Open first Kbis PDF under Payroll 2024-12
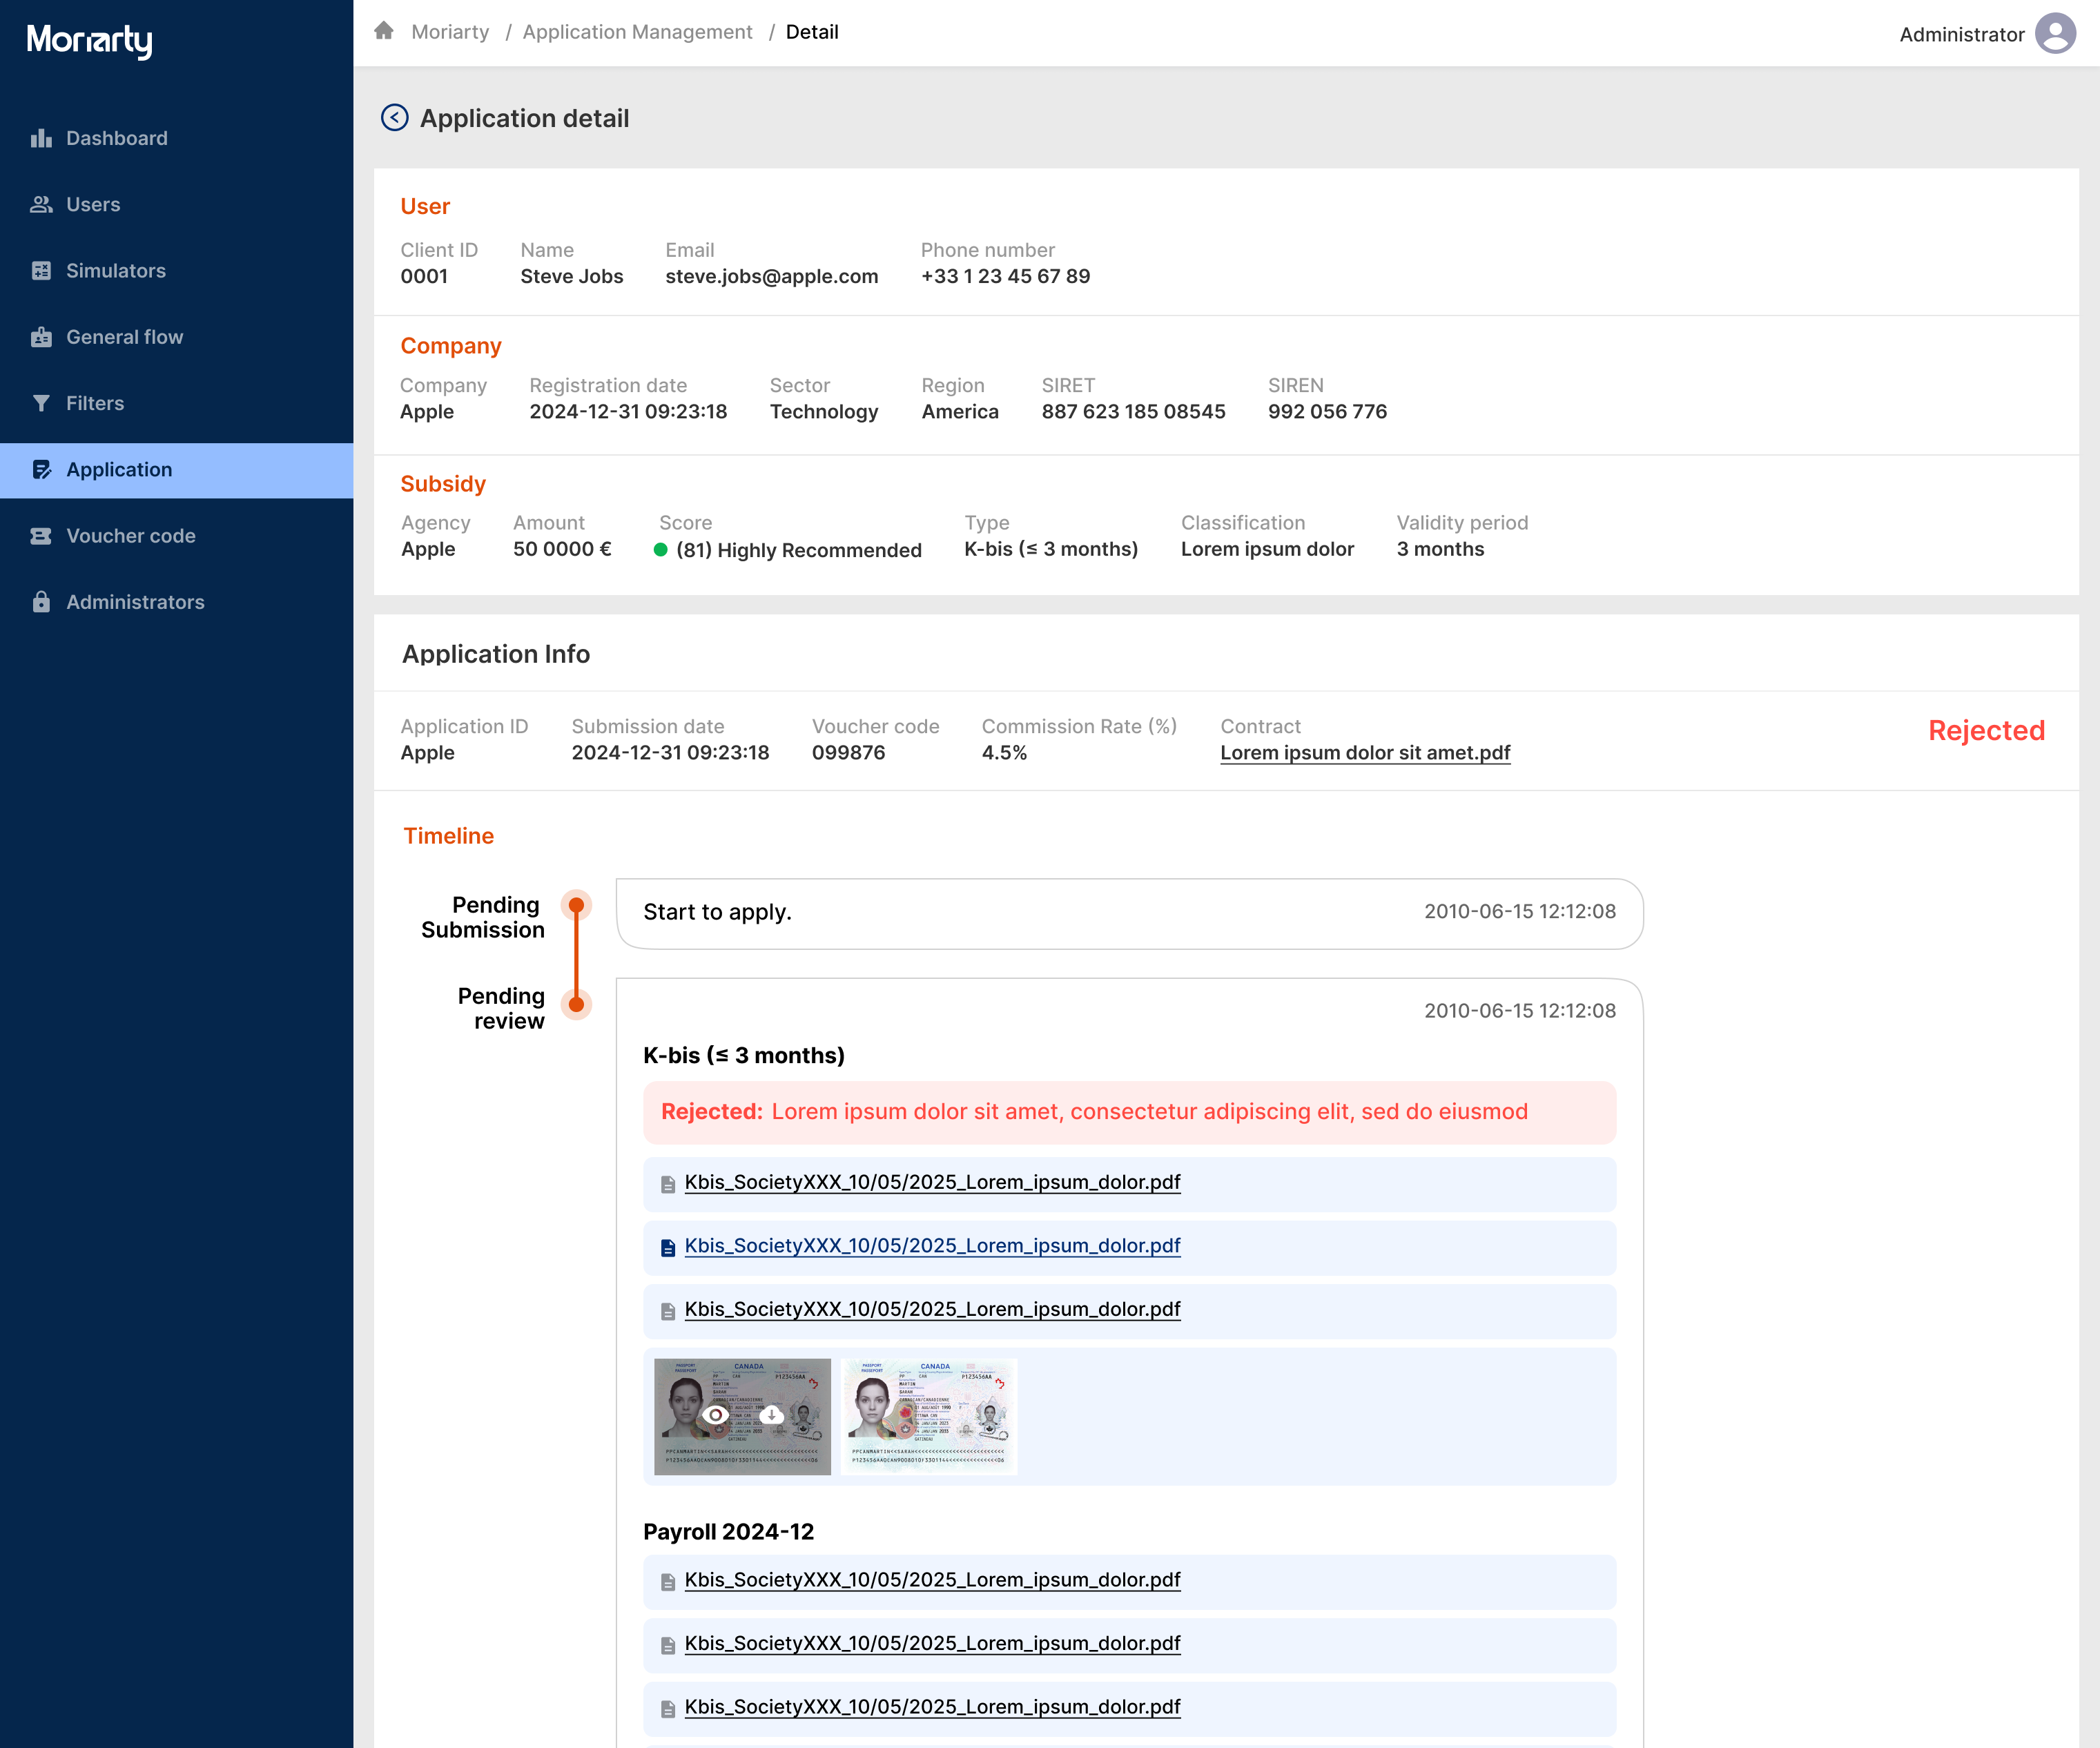Image resolution: width=2100 pixels, height=1748 pixels. pos(932,1580)
